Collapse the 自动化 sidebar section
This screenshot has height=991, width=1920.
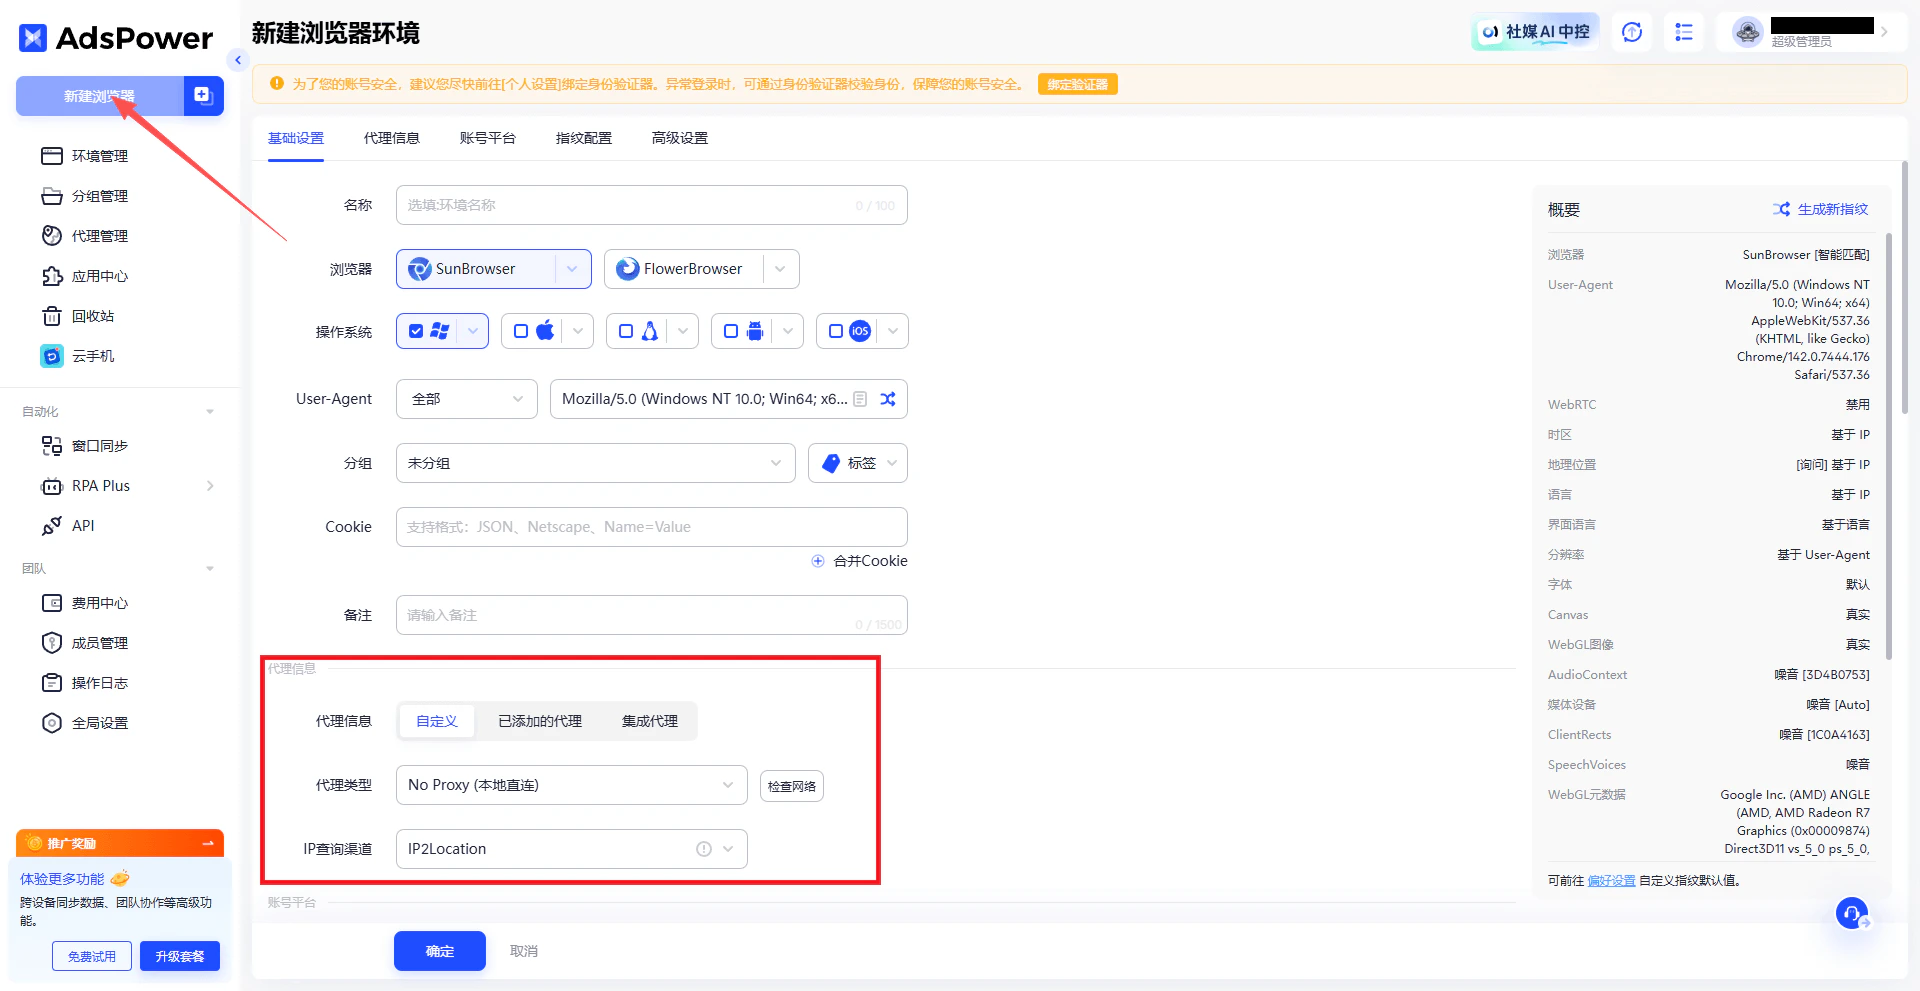(x=210, y=412)
